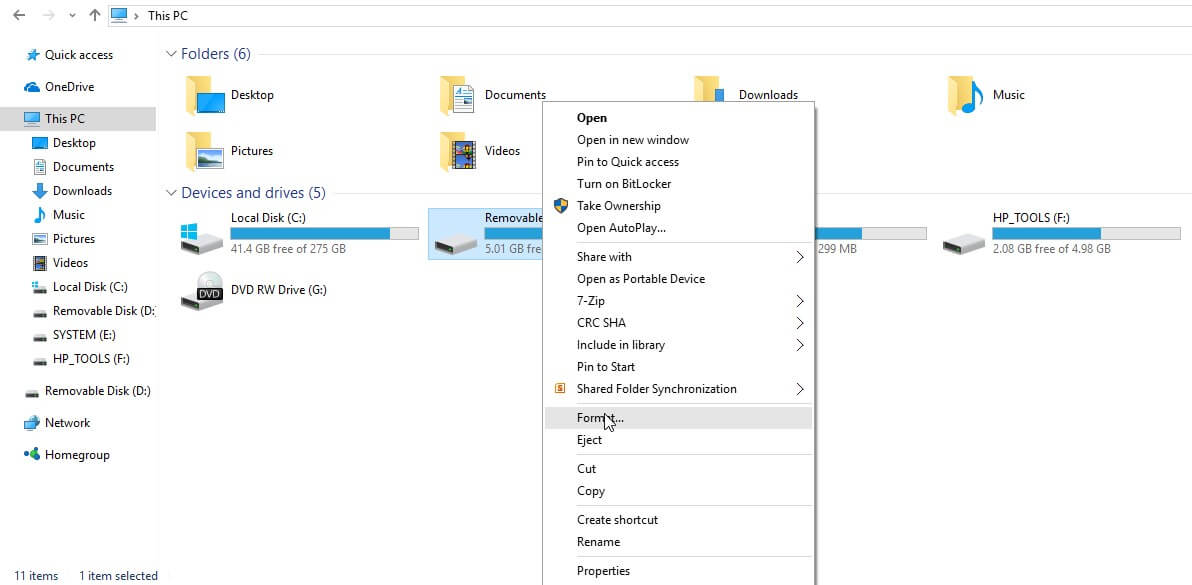Open the Pictures folder
Viewport: 1192px width, 585px height.
250,151
